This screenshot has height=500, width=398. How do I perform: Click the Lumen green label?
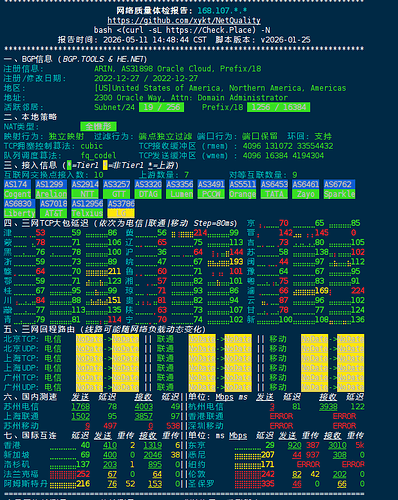click(x=180, y=194)
